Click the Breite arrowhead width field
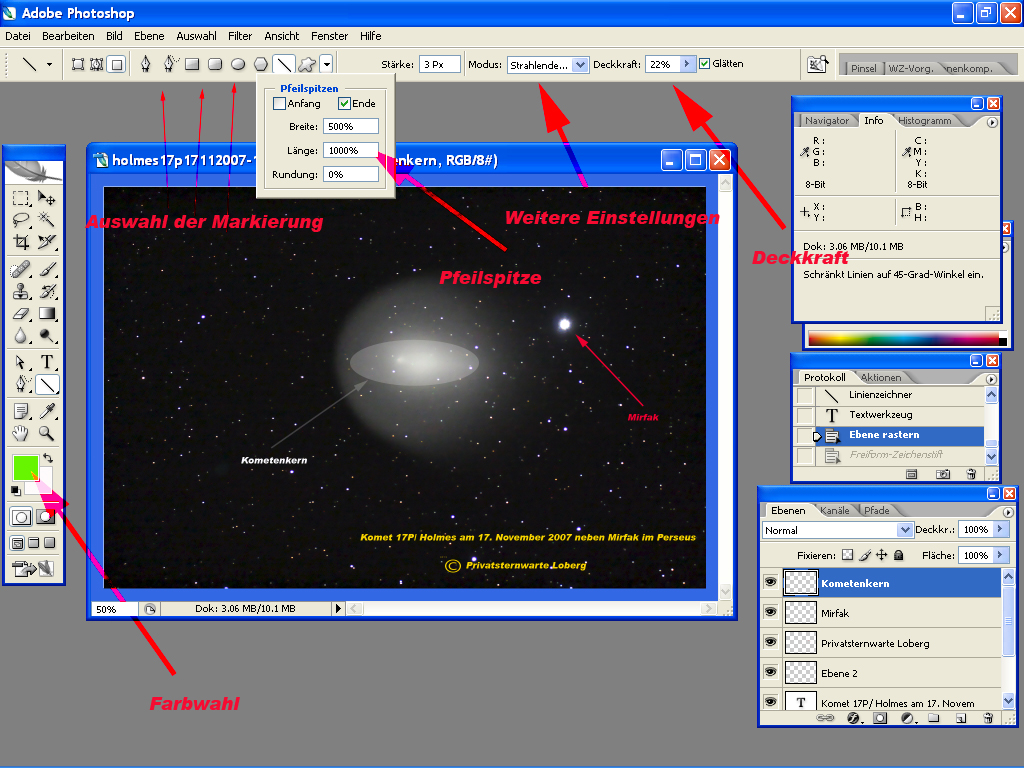Image resolution: width=1024 pixels, height=768 pixels. pos(351,126)
